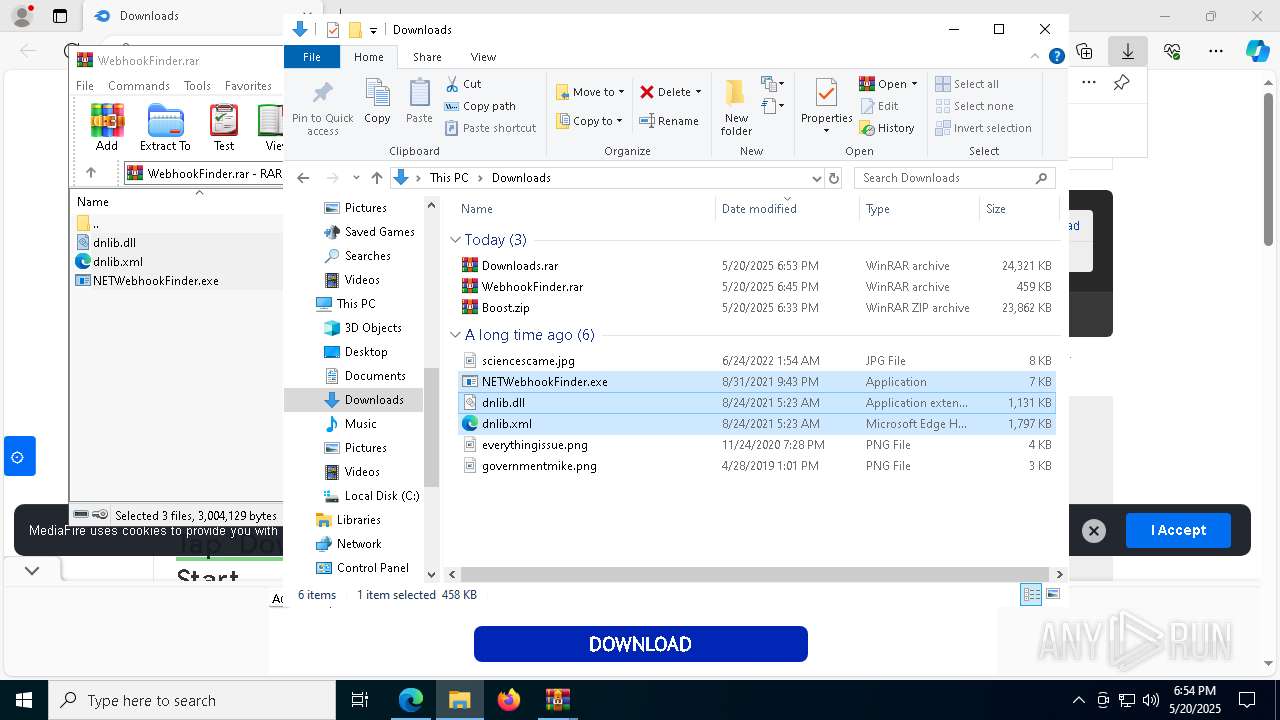Open Desktop in navigation pane
The height and width of the screenshot is (720, 1280).
coord(356,352)
